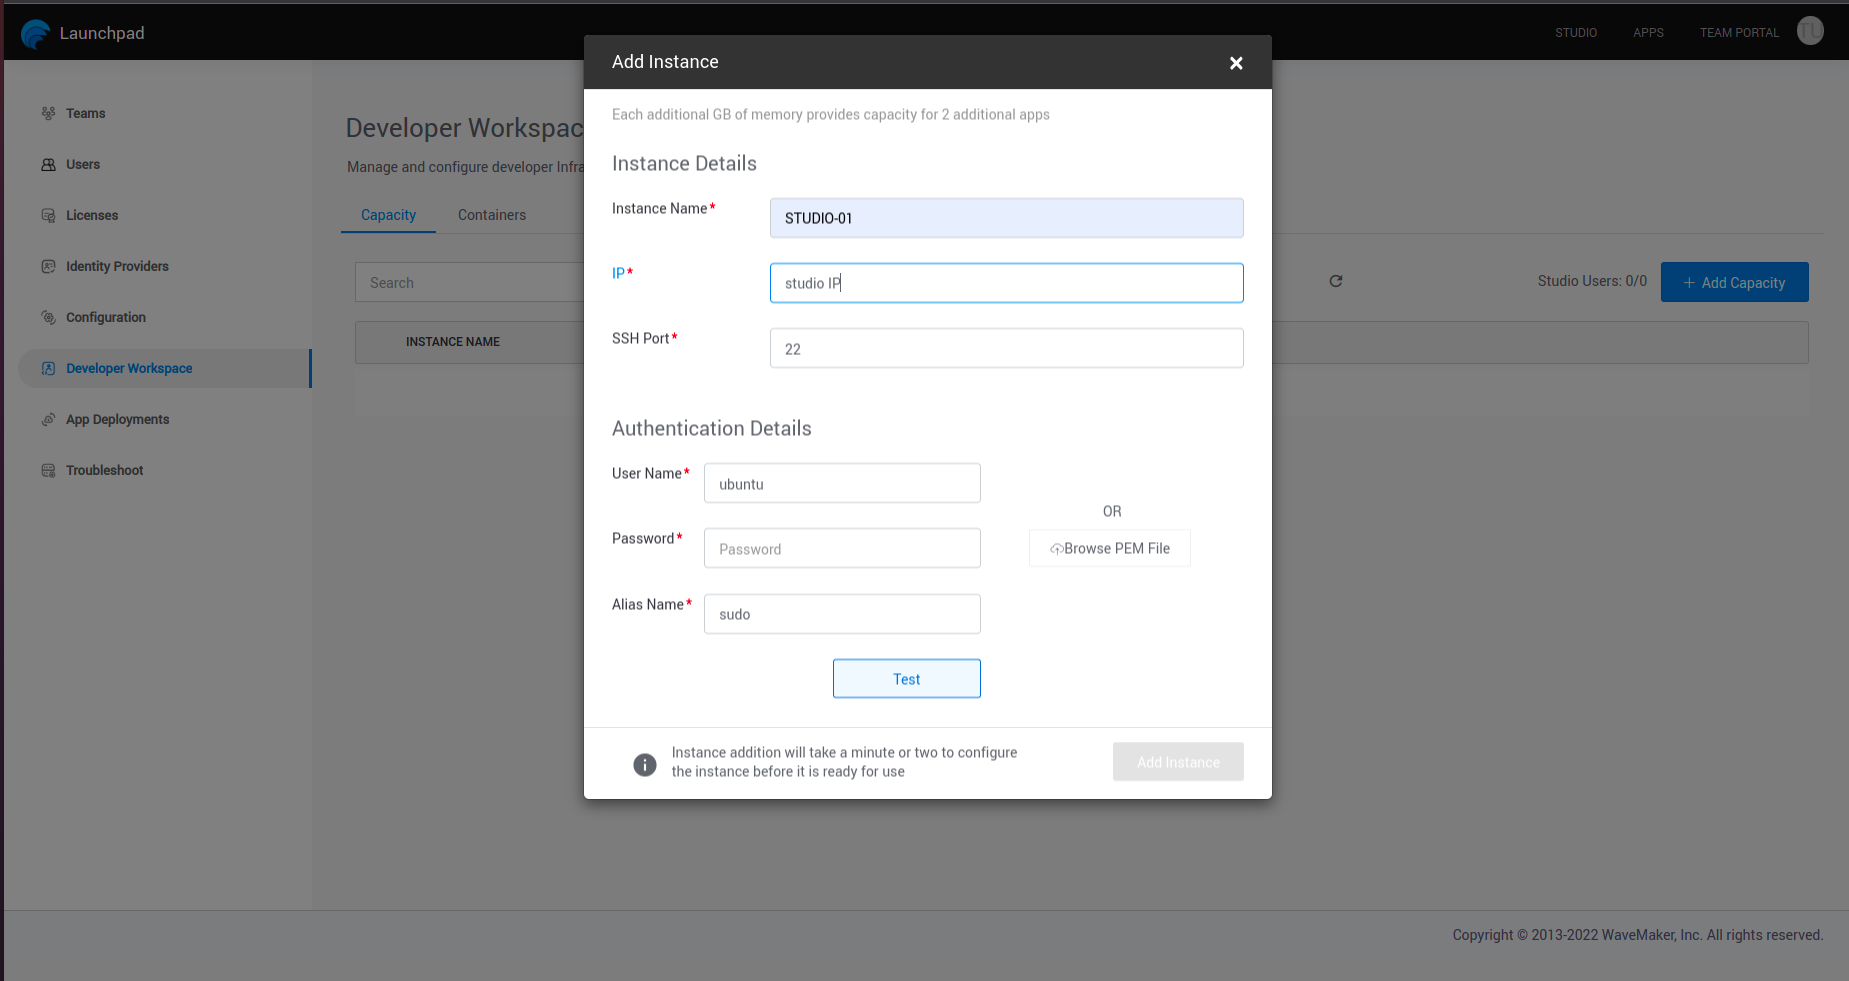
Task: Switch to the Containers tab
Action: [x=491, y=215]
